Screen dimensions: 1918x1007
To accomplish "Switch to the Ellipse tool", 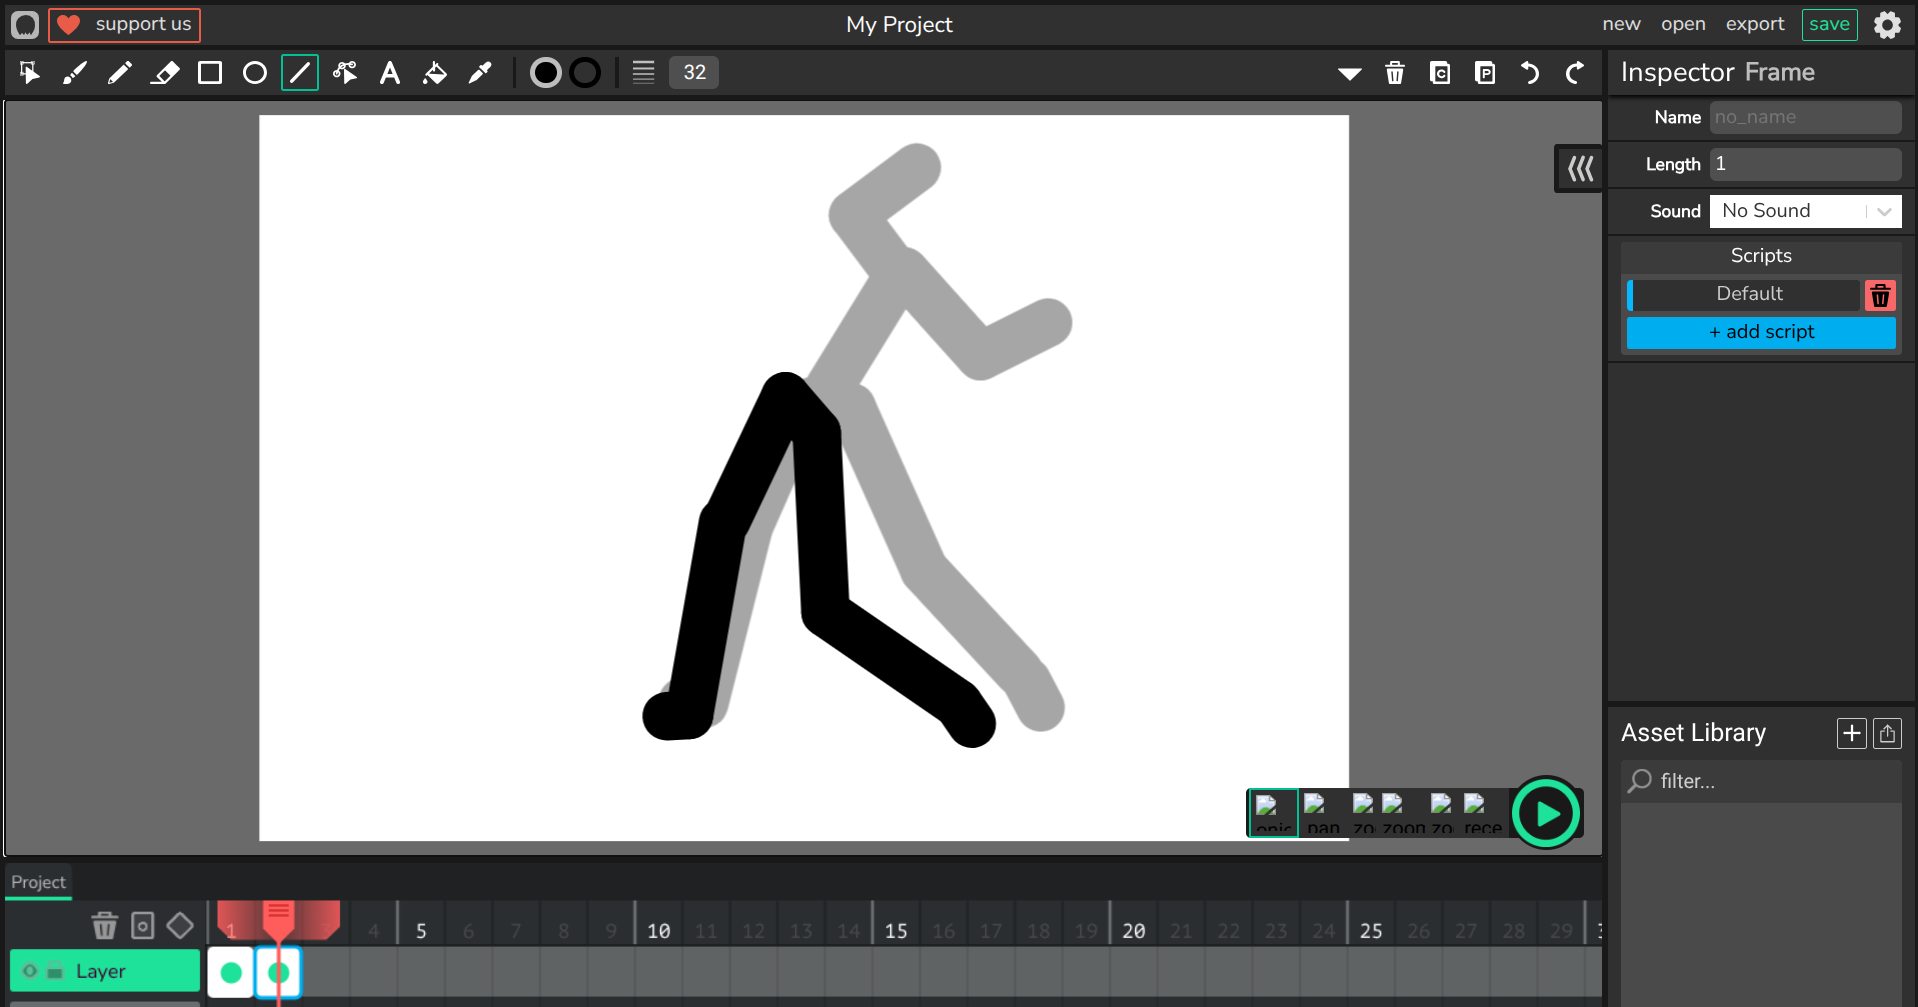I will 255,73.
